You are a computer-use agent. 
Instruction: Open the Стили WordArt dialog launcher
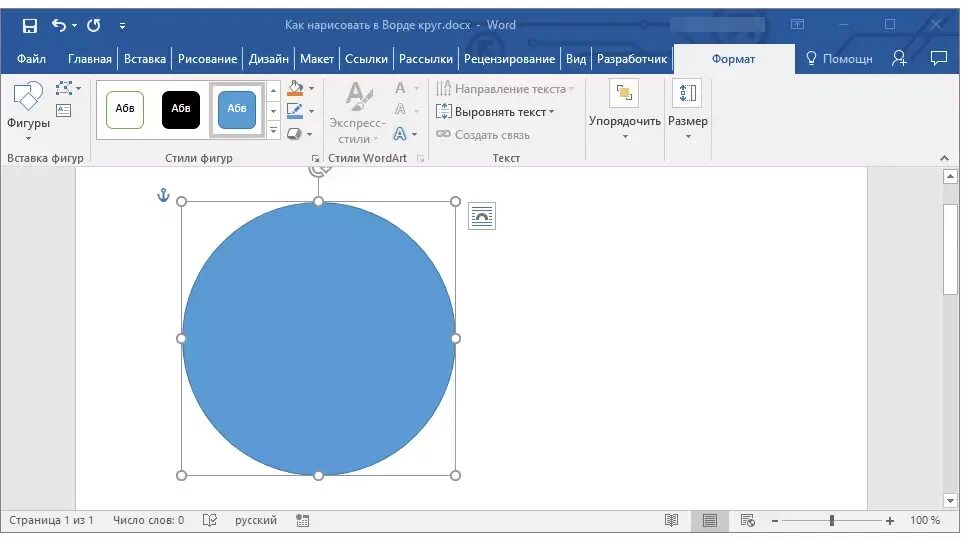(x=420, y=159)
